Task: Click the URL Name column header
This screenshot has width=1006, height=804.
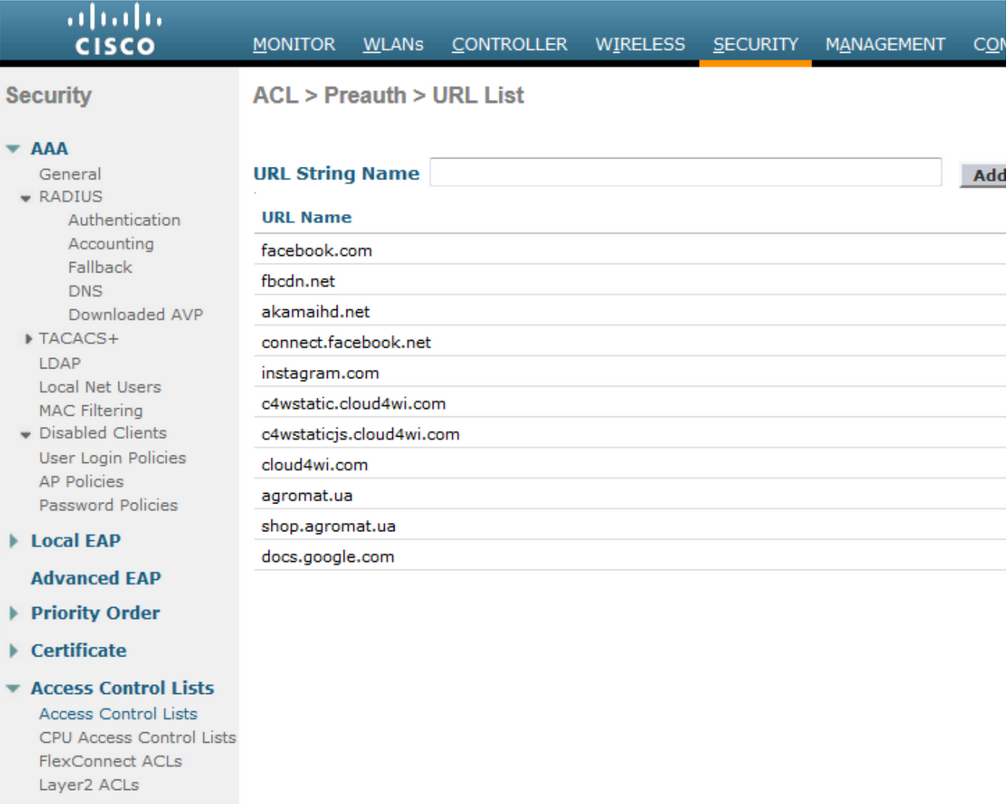Action: click(307, 218)
